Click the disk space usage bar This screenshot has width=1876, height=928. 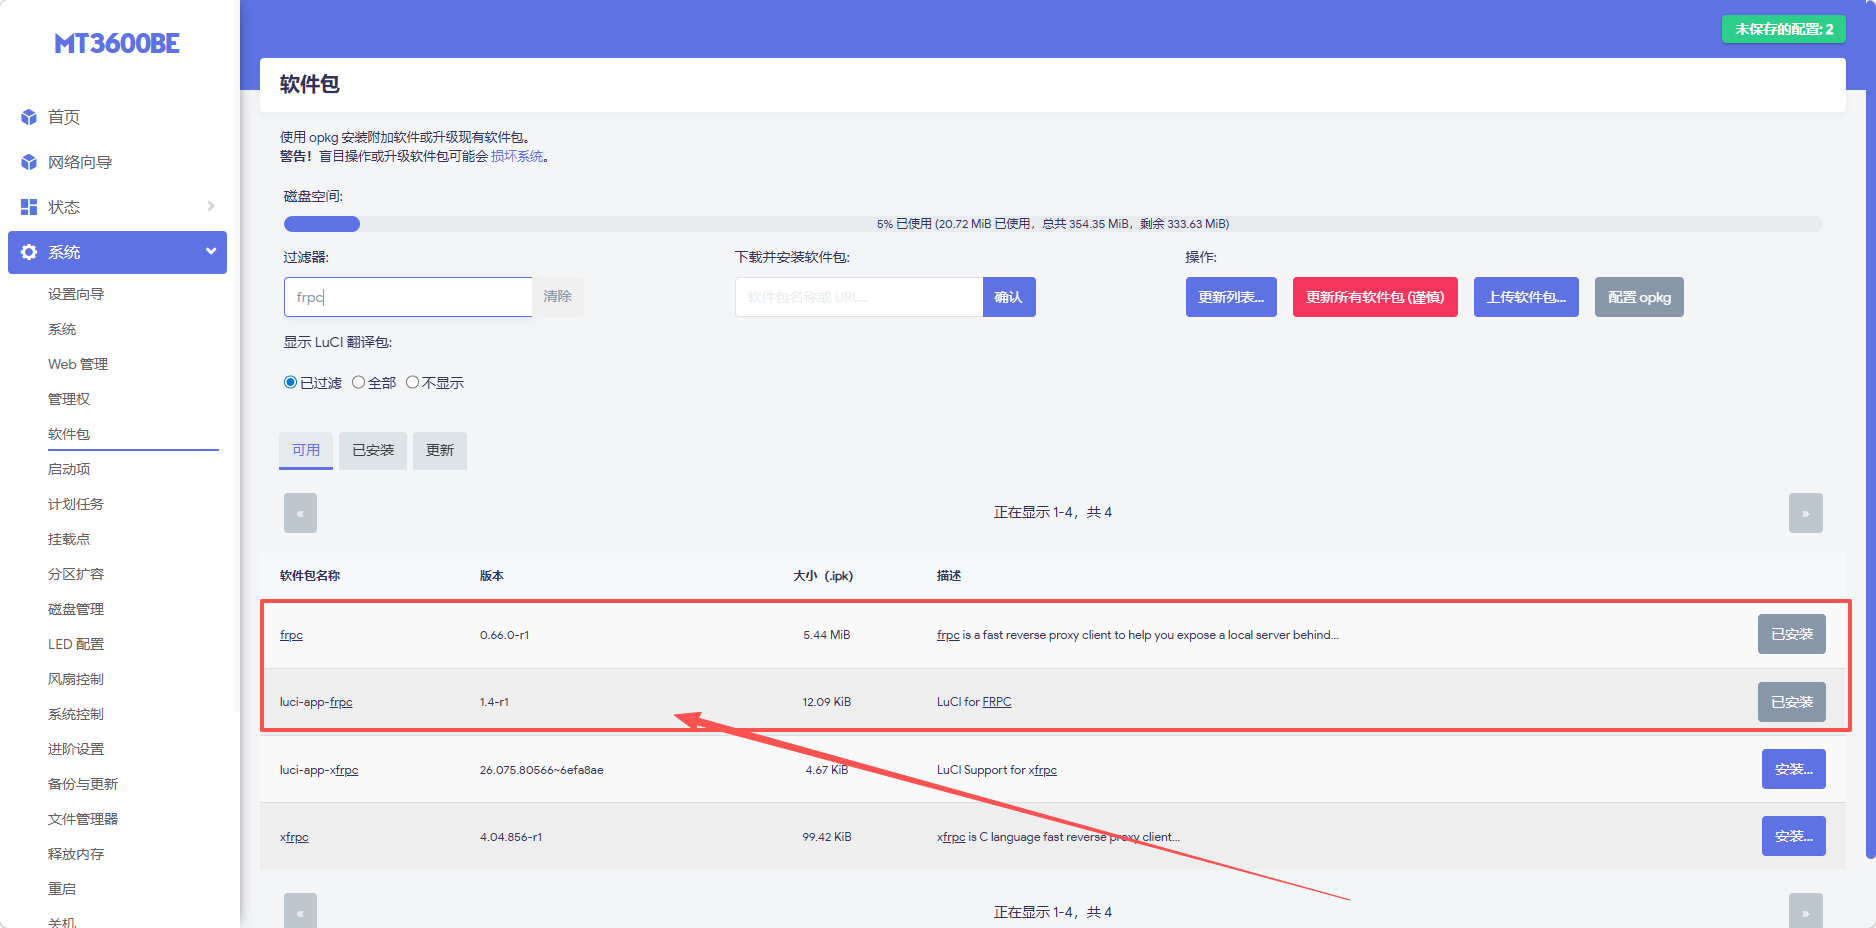coord(1053,224)
